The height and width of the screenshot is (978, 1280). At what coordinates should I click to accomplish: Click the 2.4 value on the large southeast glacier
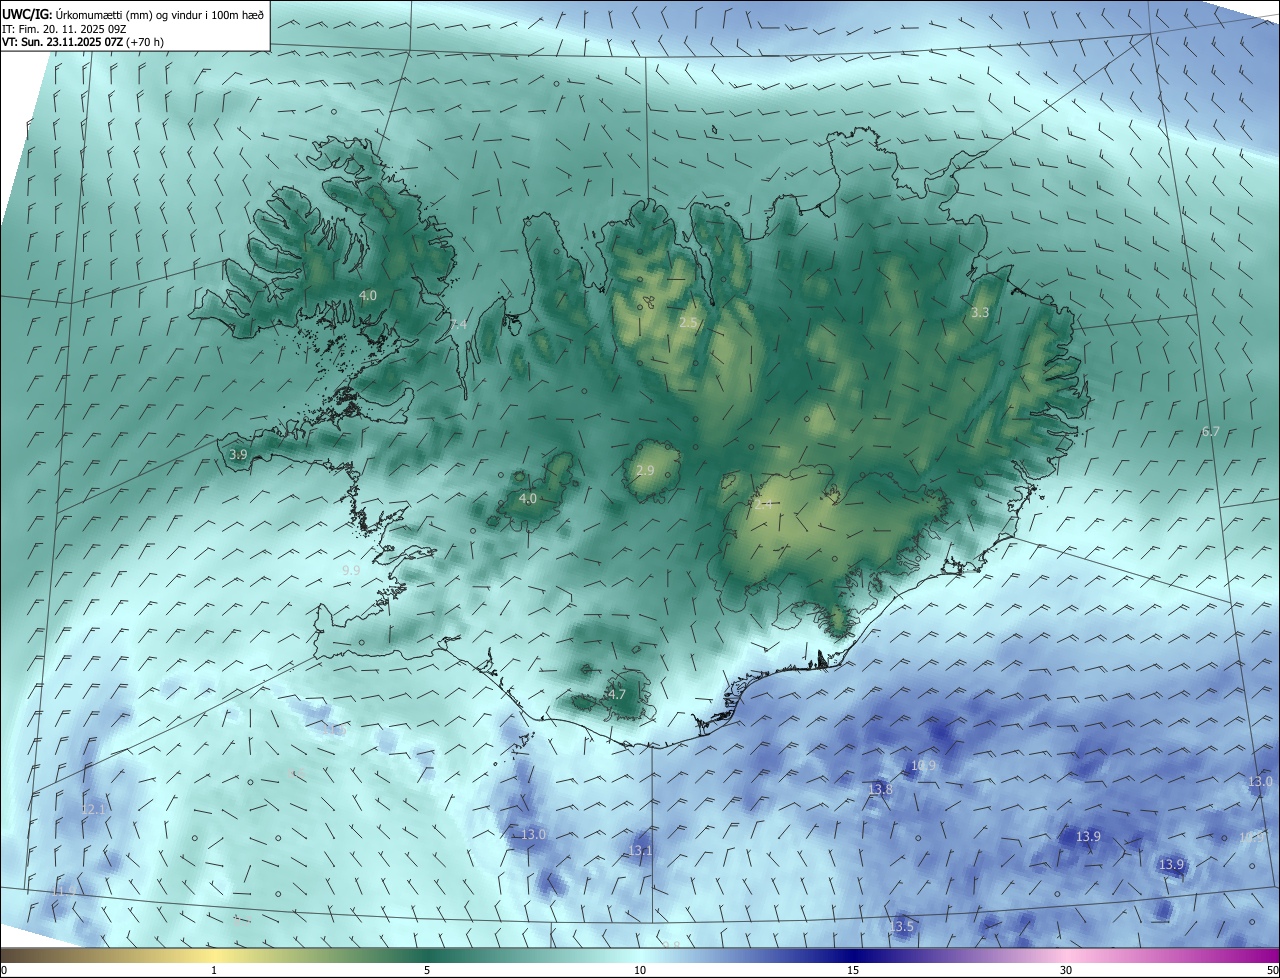(x=762, y=506)
